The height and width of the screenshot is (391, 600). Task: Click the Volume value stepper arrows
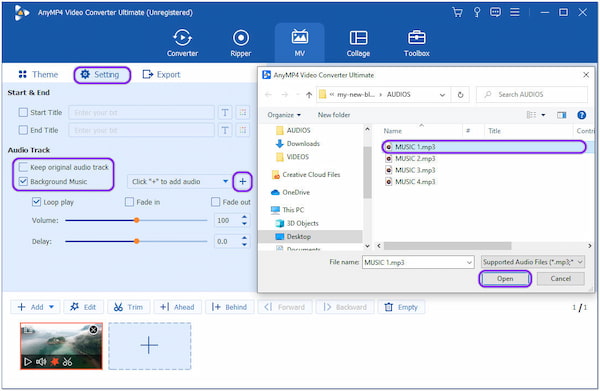click(244, 220)
